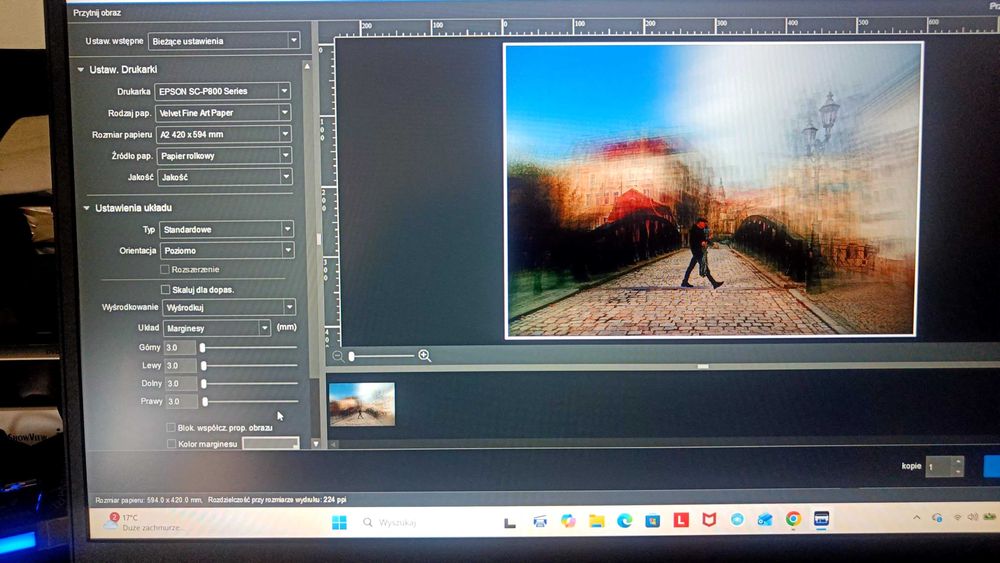
Task: Open the printer app in the taskbar
Action: tap(540, 522)
